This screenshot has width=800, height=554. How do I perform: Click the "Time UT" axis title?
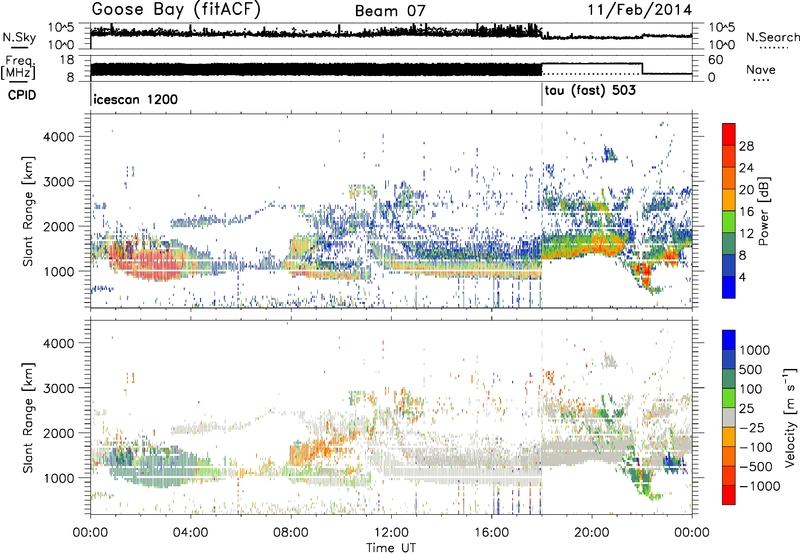click(x=391, y=547)
